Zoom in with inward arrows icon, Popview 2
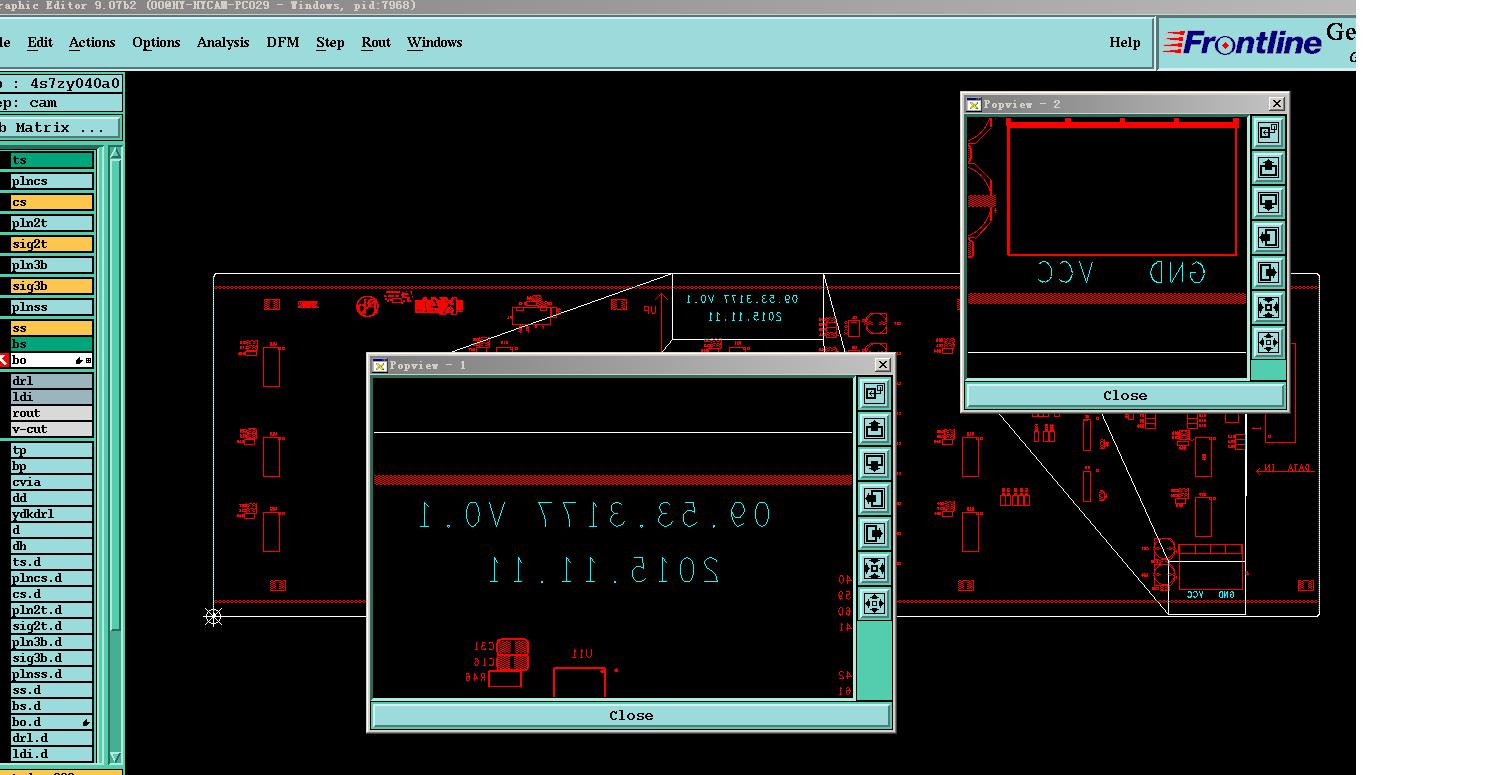The image size is (1510, 775). click(x=1268, y=307)
